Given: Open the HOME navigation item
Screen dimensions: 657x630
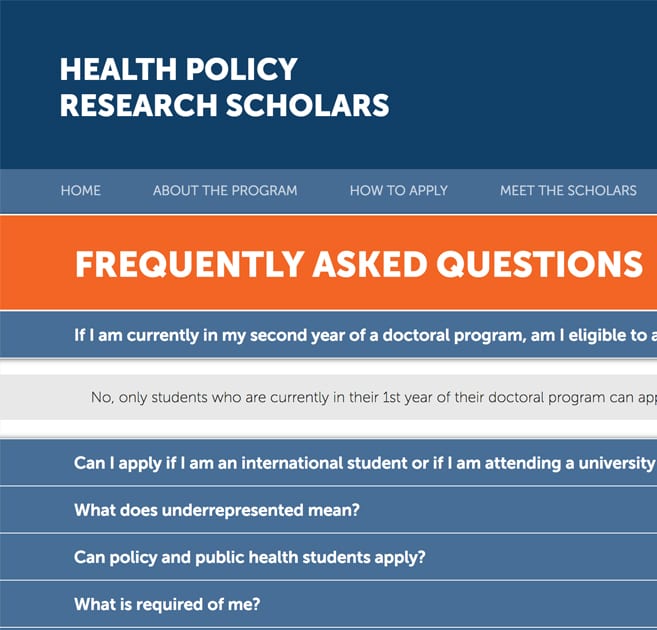Looking at the screenshot, I should [x=80, y=191].
